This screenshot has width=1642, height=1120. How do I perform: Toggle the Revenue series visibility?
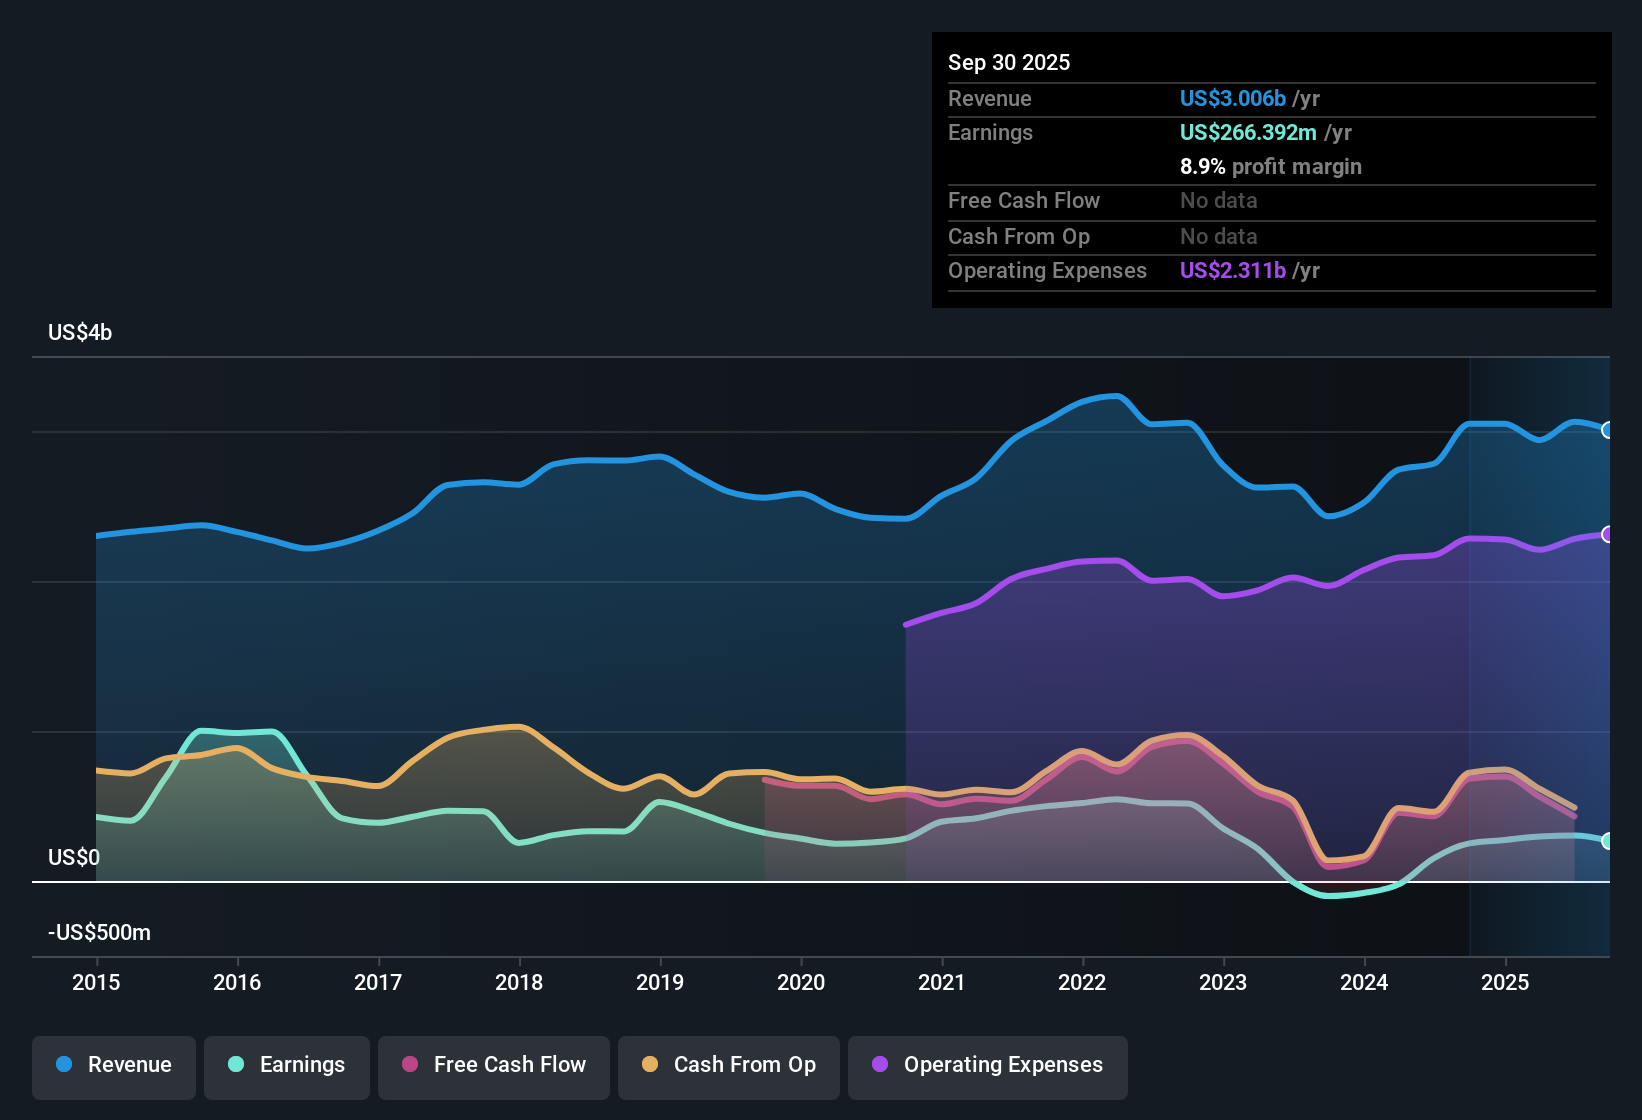click(113, 1065)
